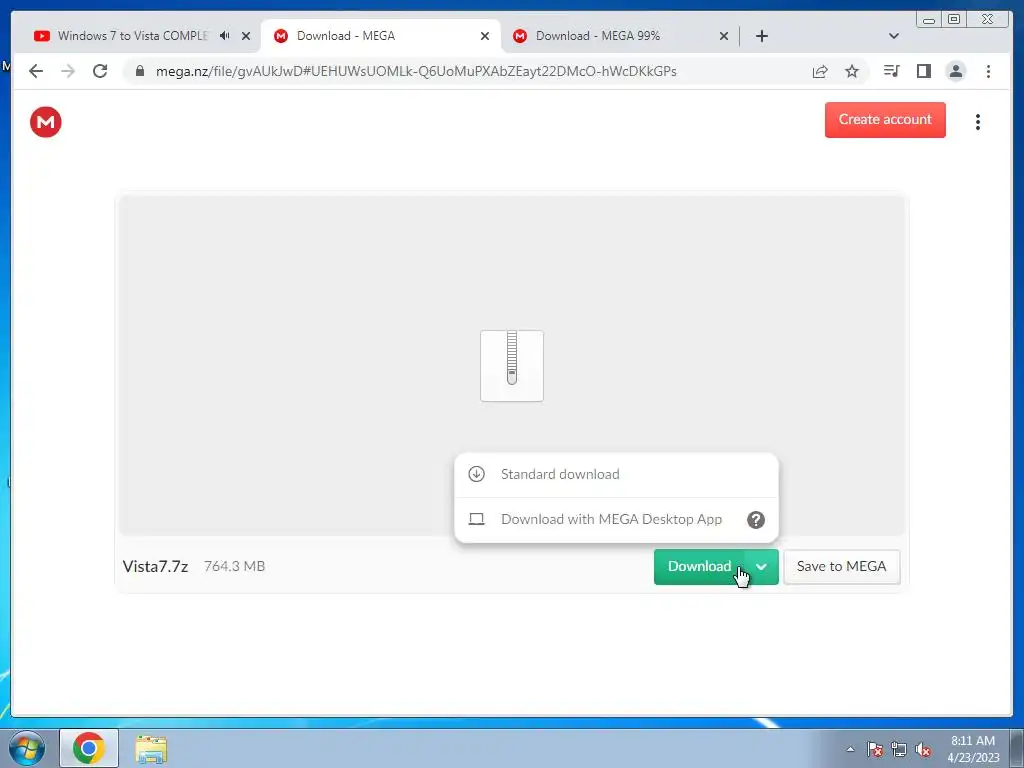The image size is (1024, 768).
Task: Click the Create account button
Action: 885,120
